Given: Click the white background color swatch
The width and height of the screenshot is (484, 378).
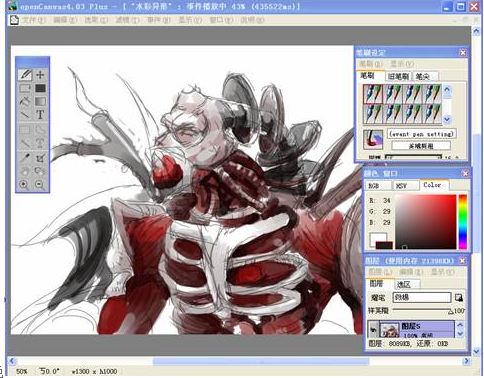Looking at the screenshot, I should point(377,238).
